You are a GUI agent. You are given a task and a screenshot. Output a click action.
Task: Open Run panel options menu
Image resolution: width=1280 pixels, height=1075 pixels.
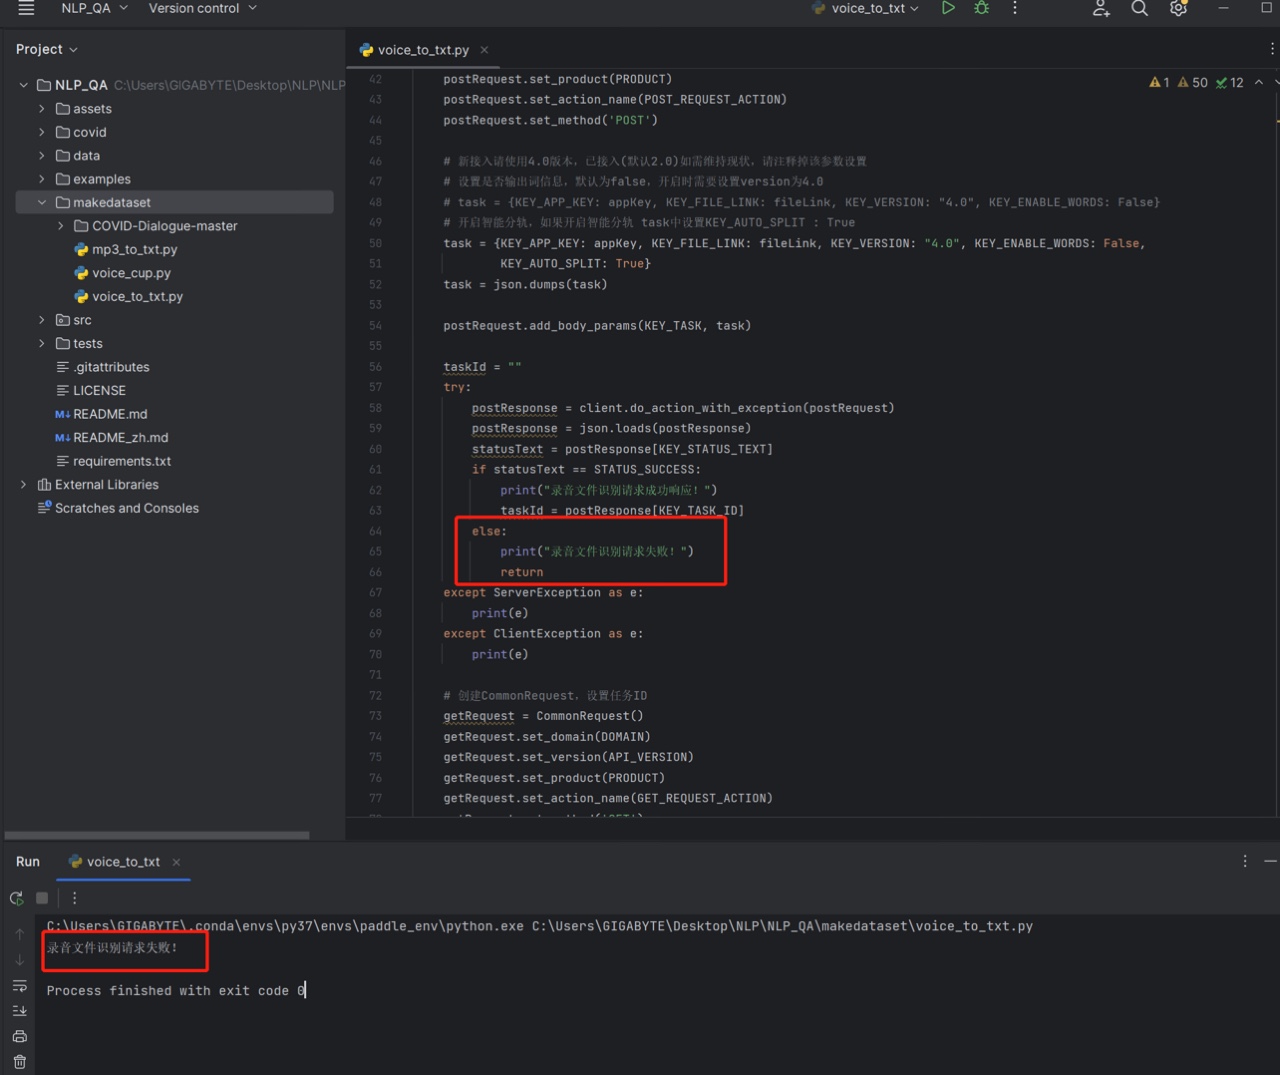tap(1245, 861)
